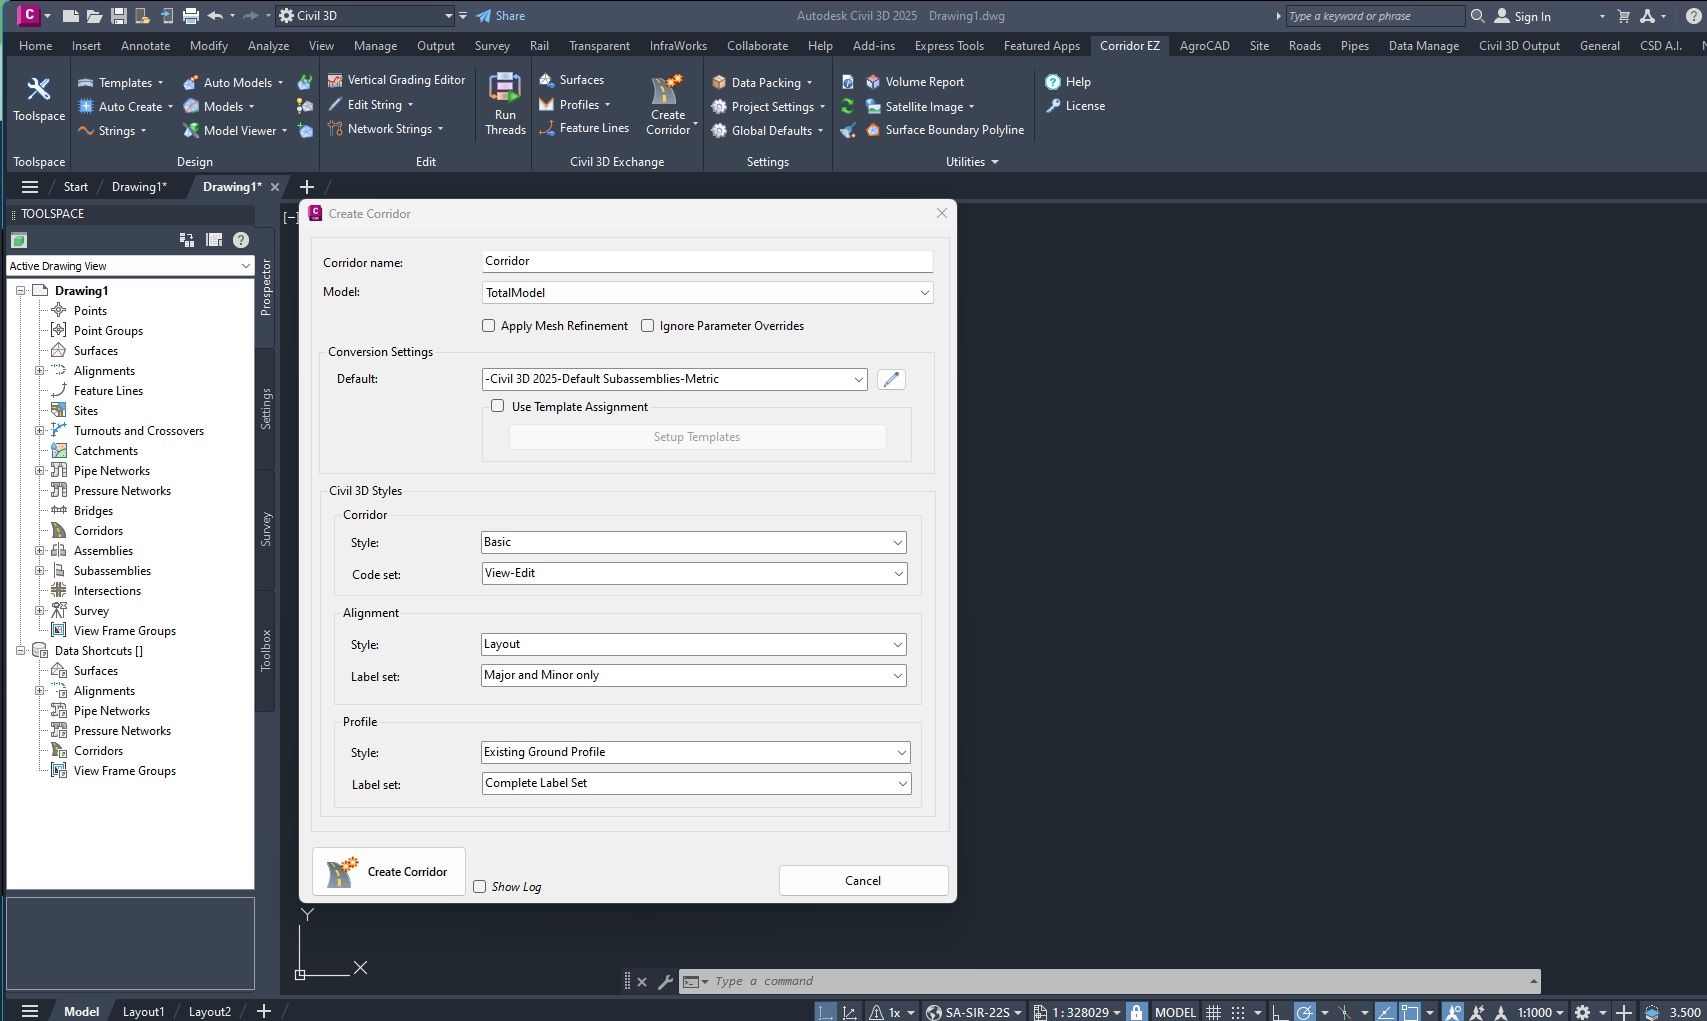Click the Surfaces exchange tool
Screen dimensions: 1707x1021
click(x=571, y=80)
